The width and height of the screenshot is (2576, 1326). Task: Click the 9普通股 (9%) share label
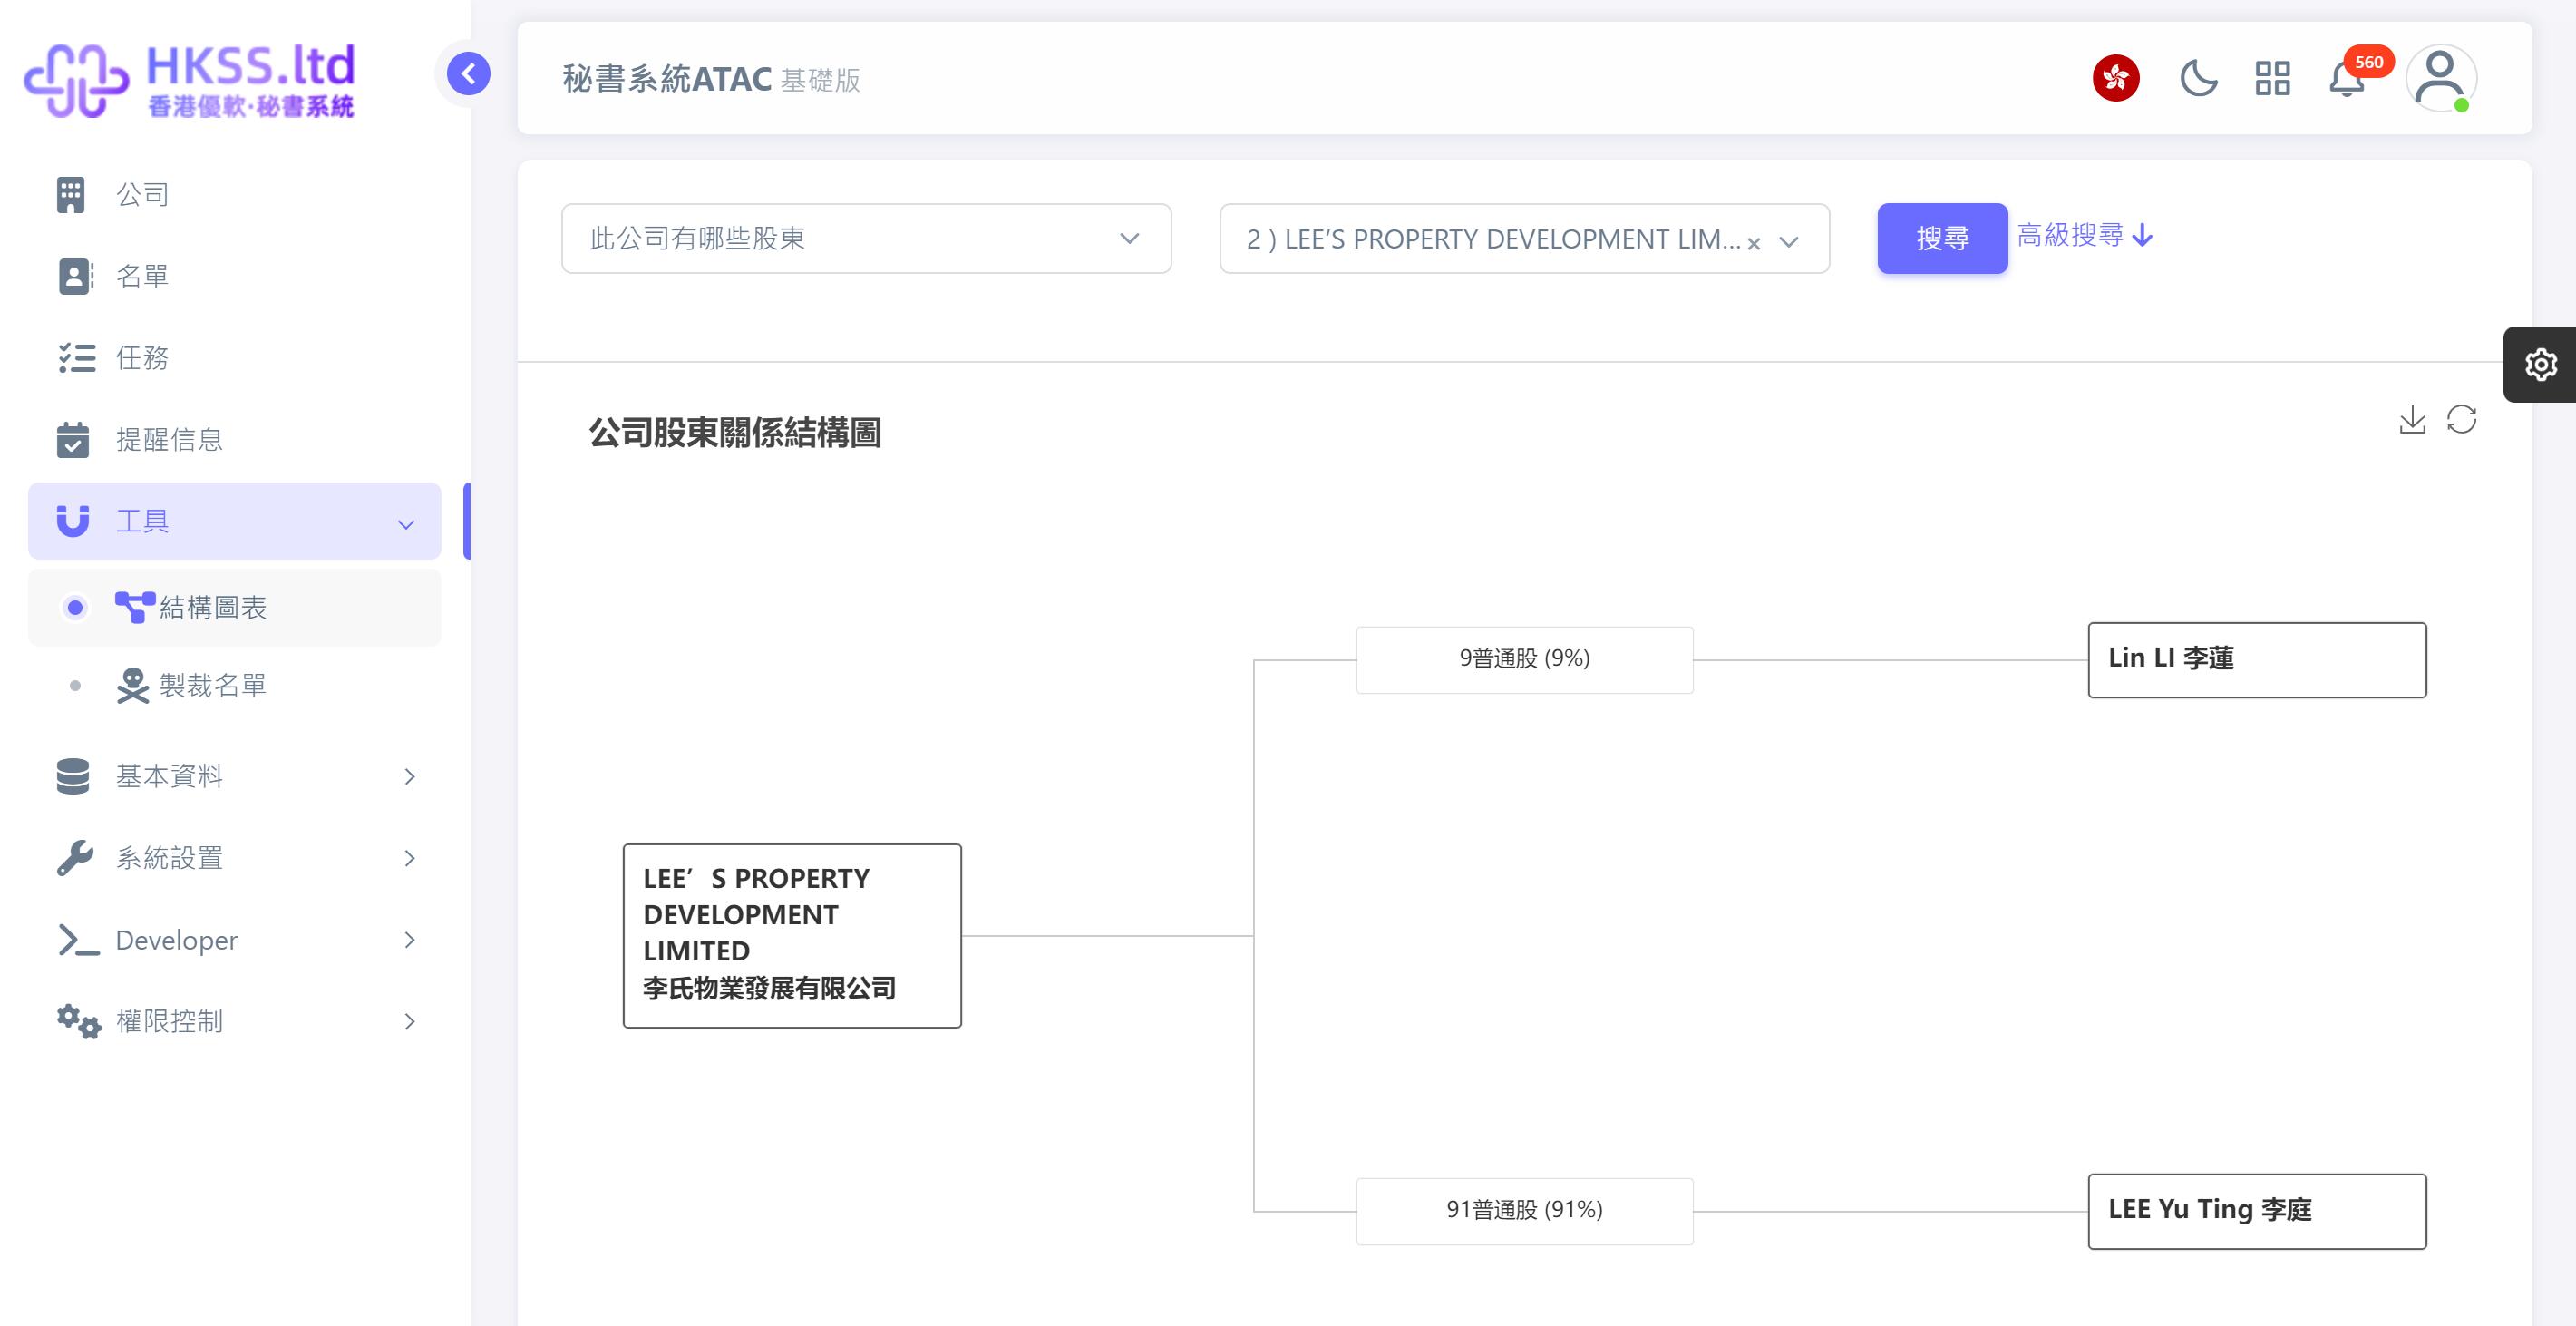click(1524, 660)
